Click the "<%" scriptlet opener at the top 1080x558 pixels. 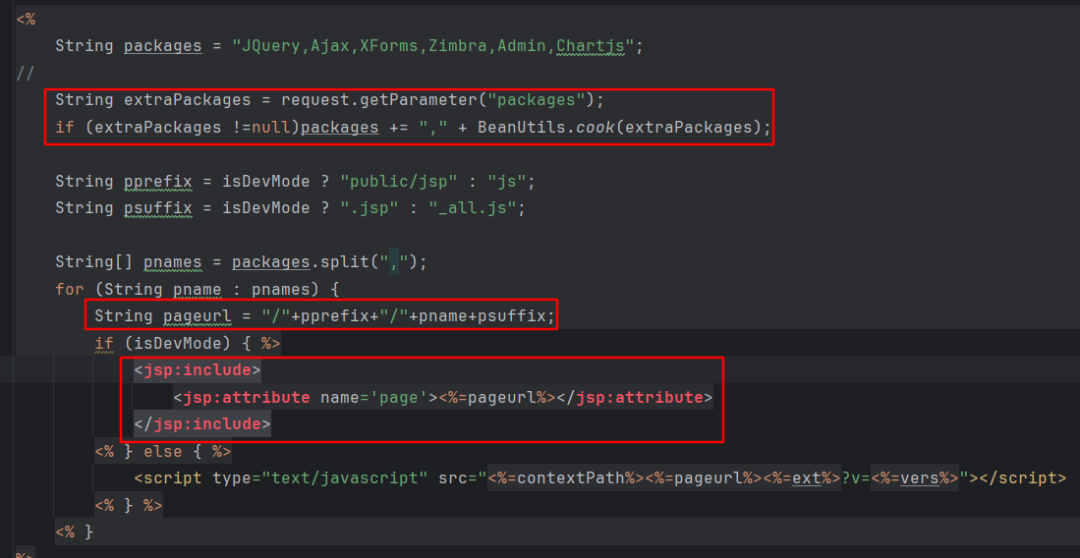pos(25,19)
